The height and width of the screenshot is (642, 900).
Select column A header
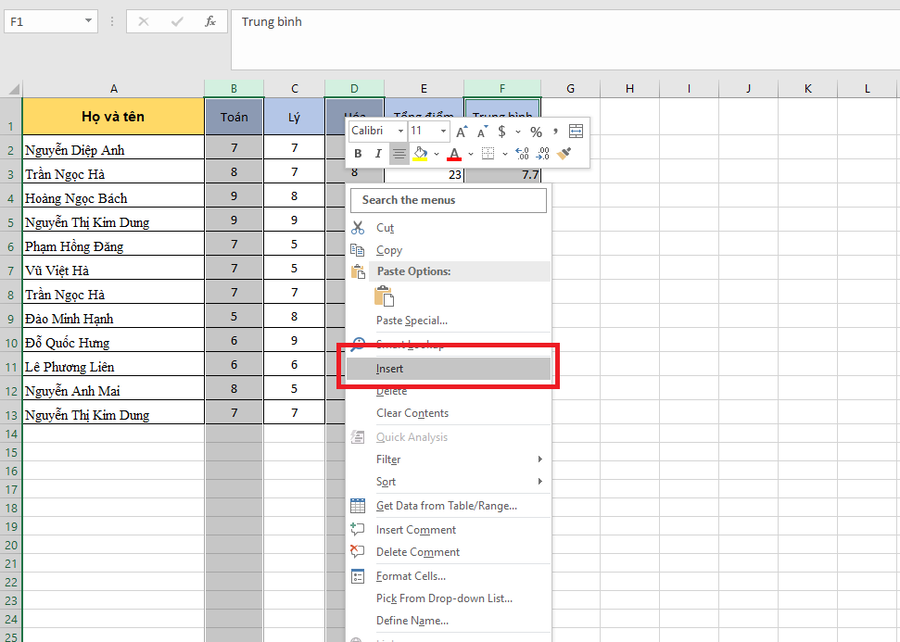pyautogui.click(x=114, y=88)
